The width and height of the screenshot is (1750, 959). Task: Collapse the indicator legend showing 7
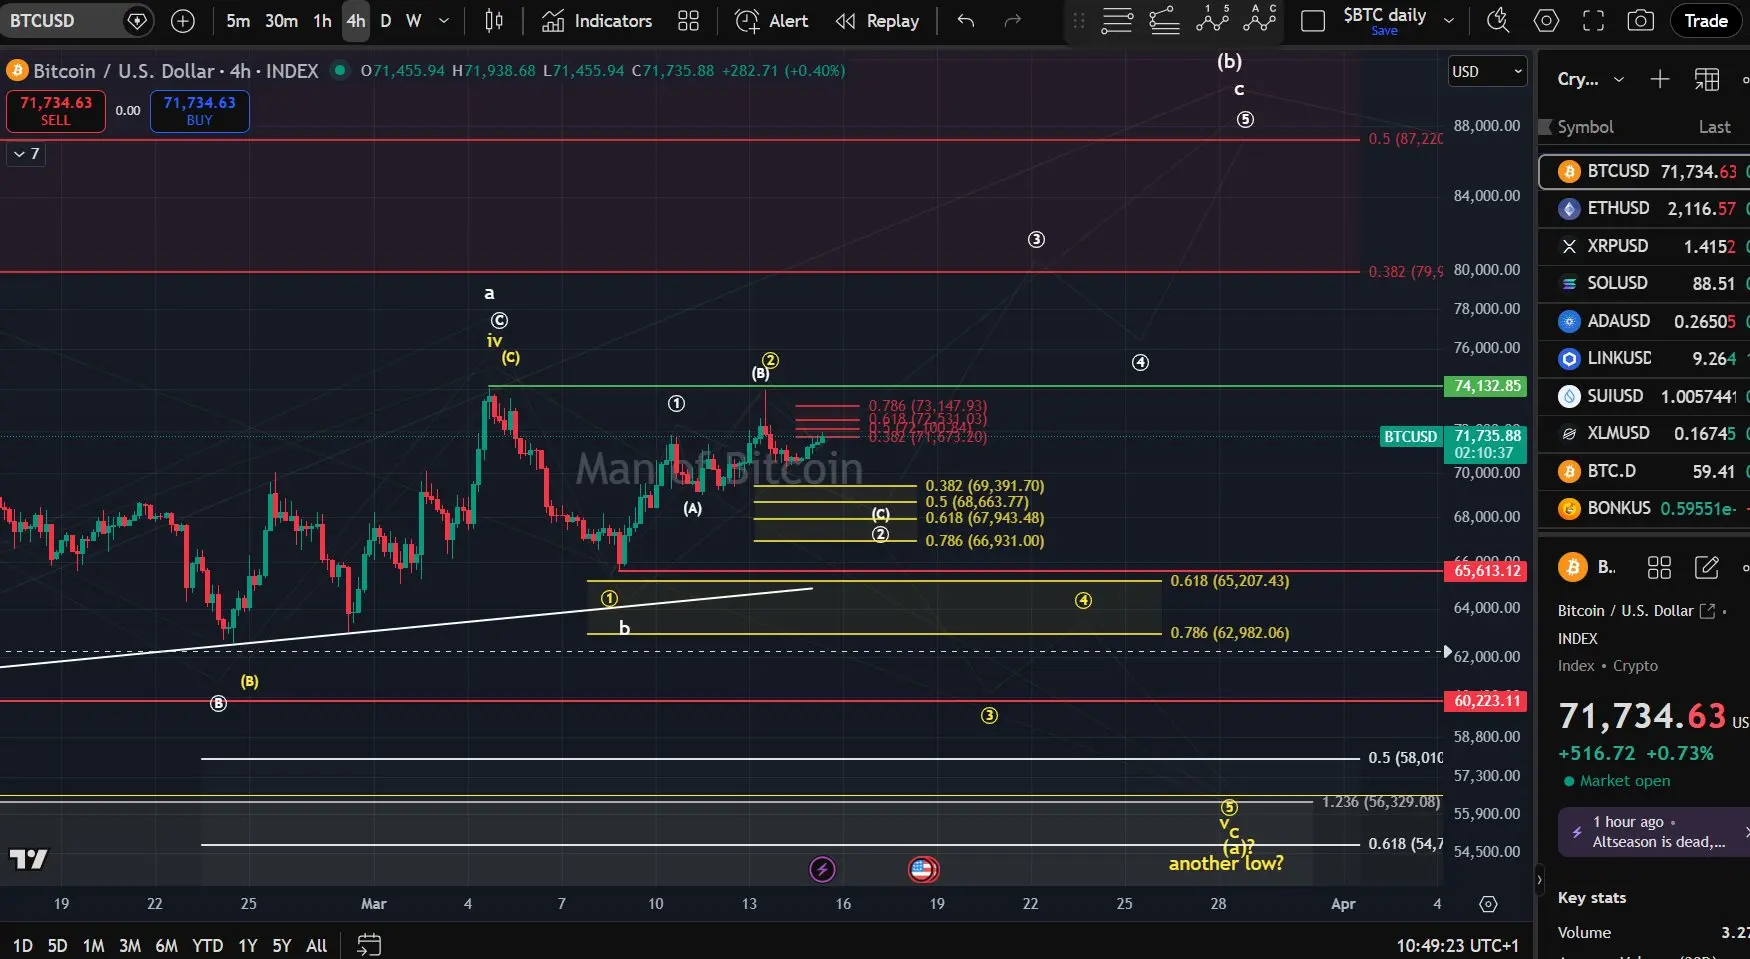(27, 153)
